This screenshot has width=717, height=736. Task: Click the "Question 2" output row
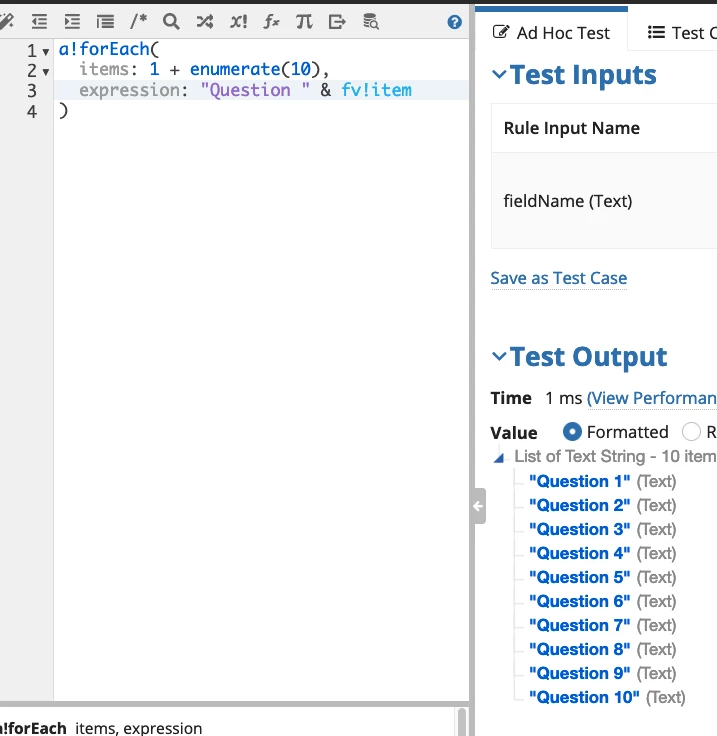click(603, 506)
